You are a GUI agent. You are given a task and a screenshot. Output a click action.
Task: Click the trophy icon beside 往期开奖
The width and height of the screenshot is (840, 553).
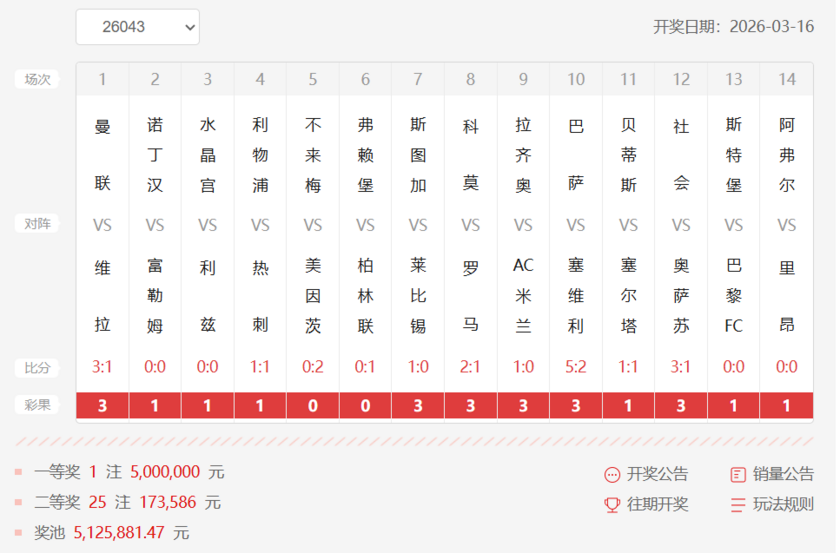(612, 505)
